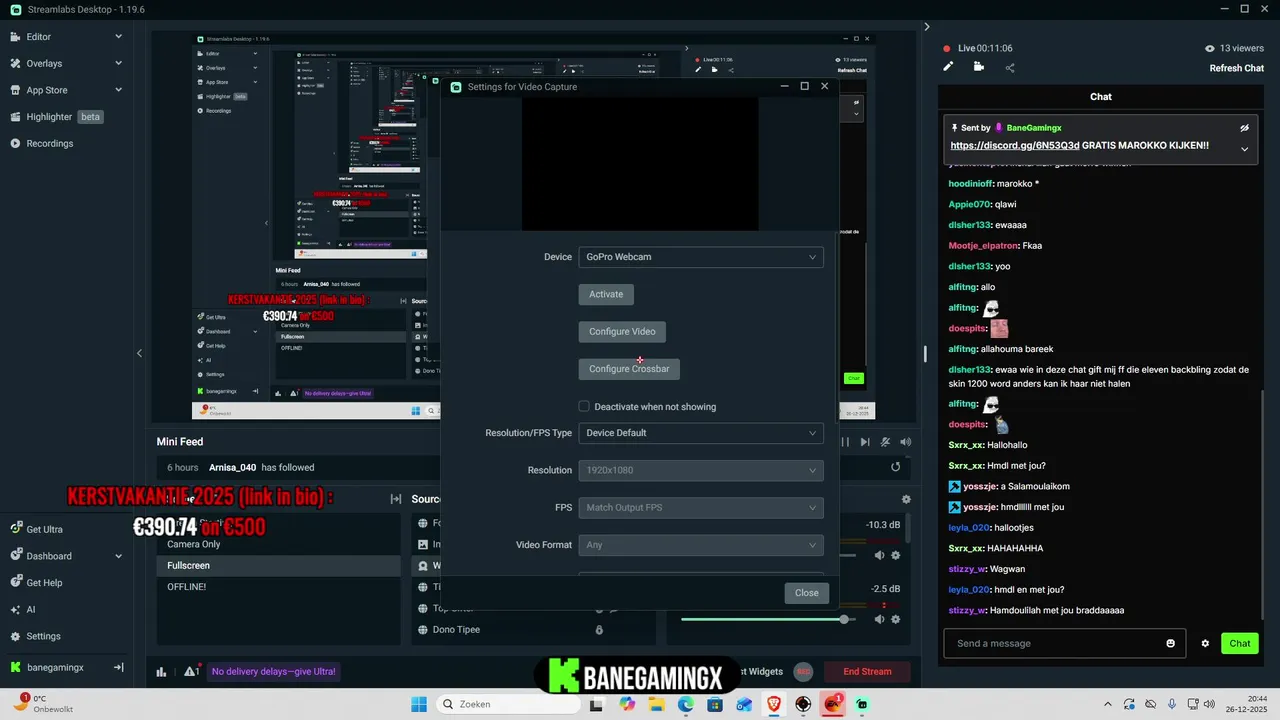Click Configure Video button
This screenshot has height=720, width=1280.
(x=622, y=332)
